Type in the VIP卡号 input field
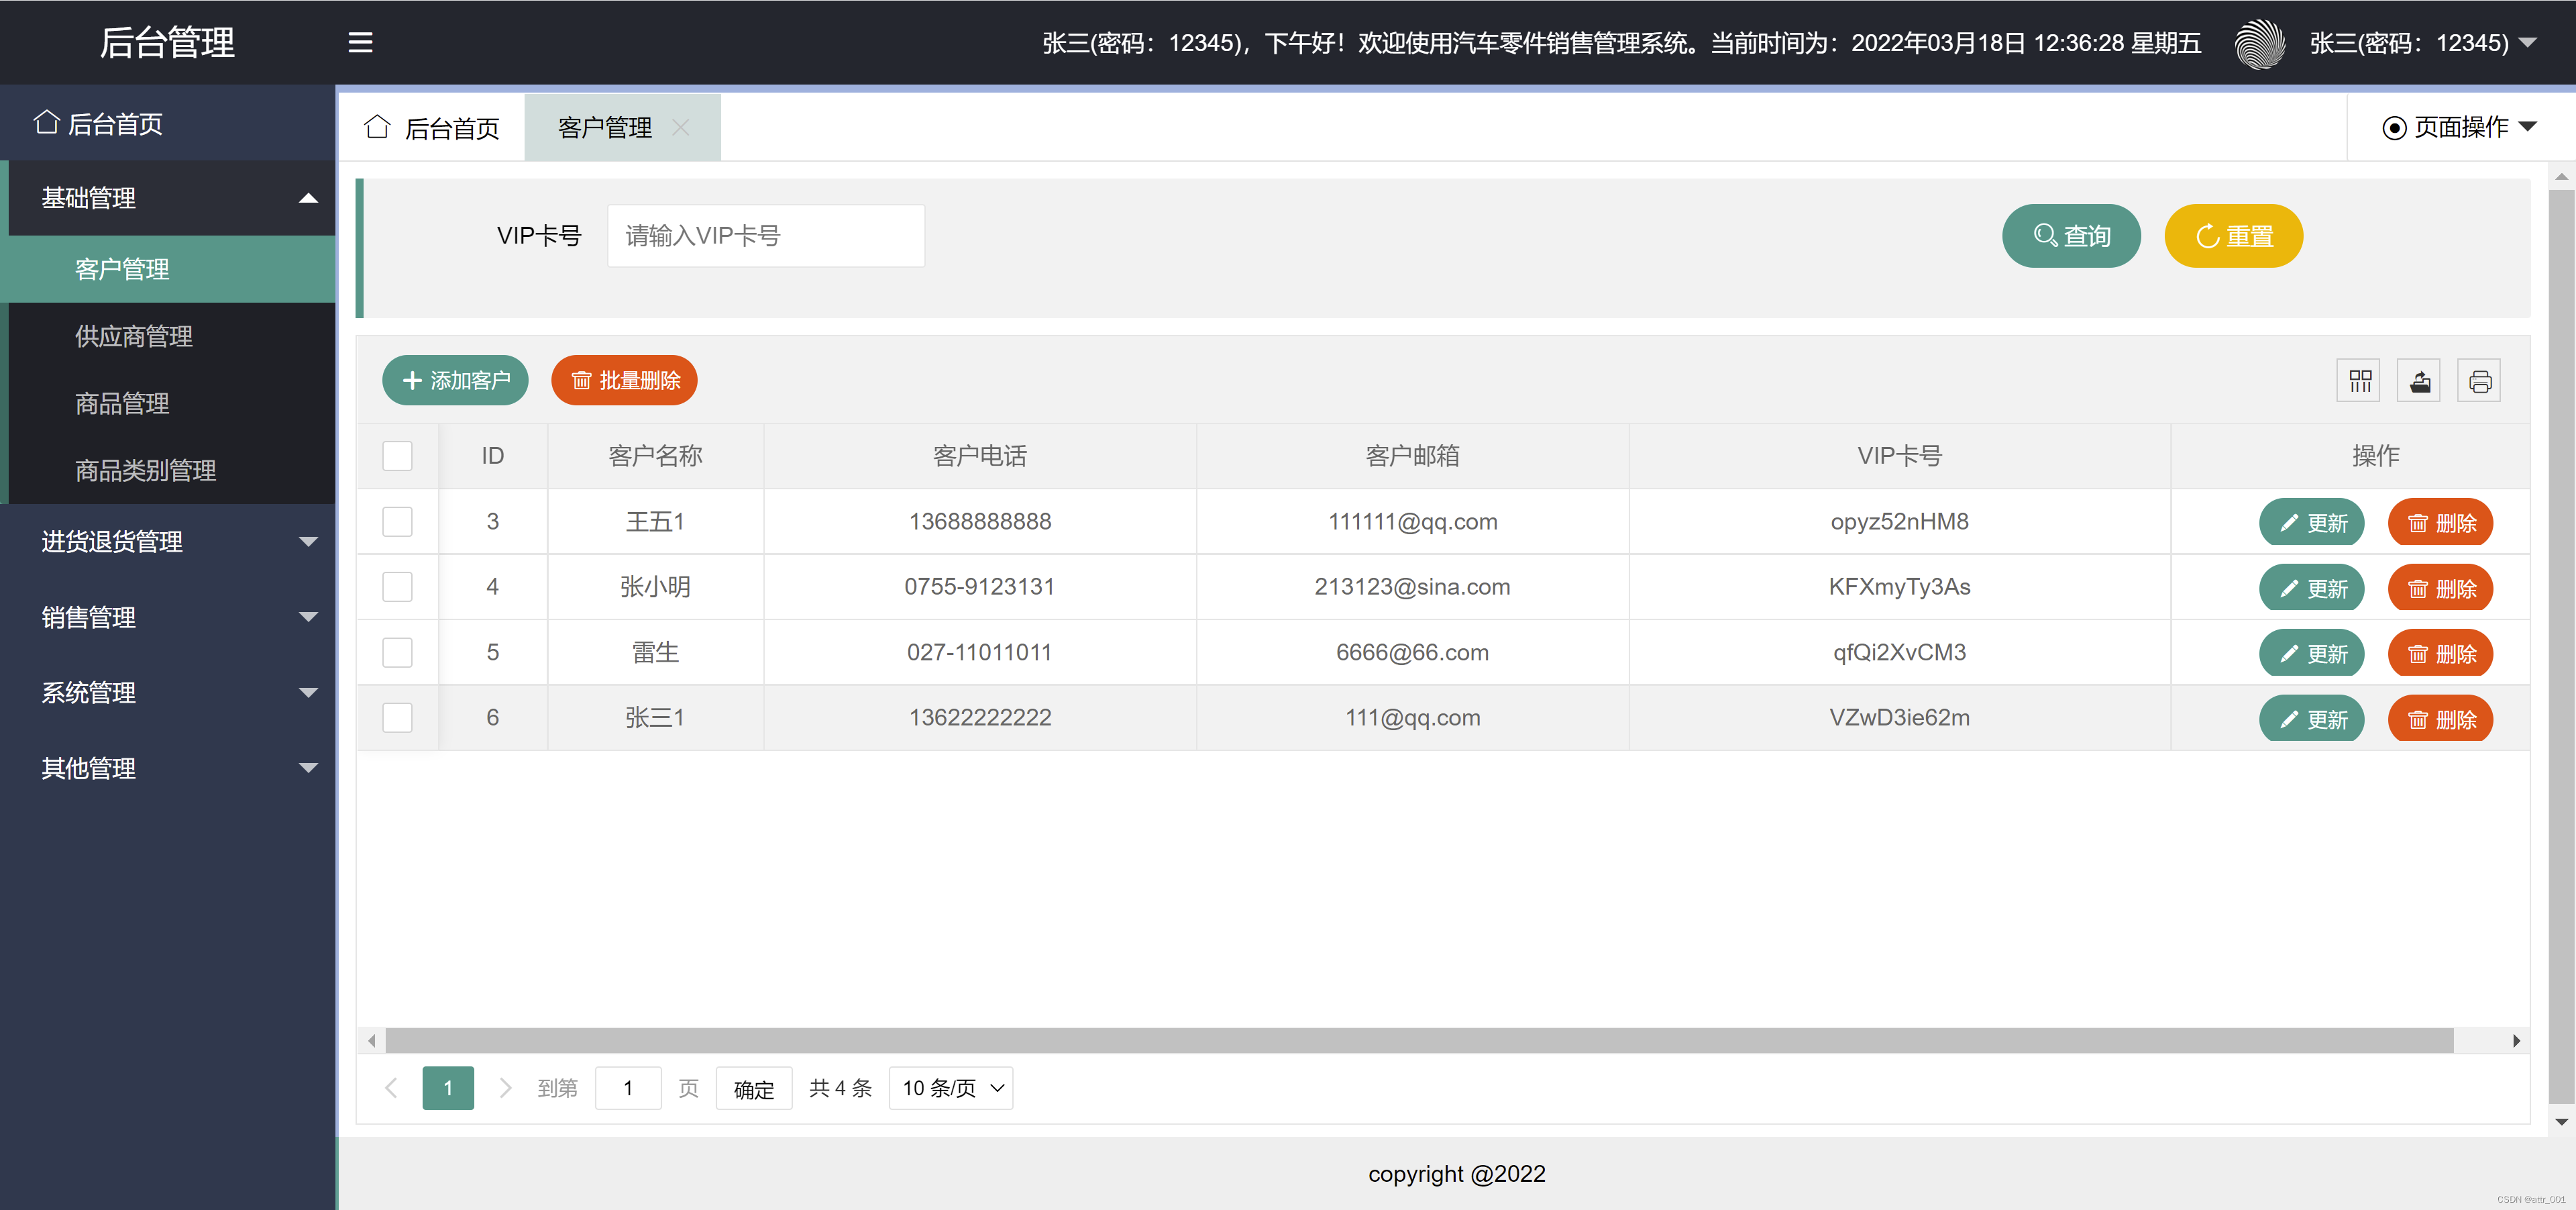The image size is (2576, 1210). point(765,235)
